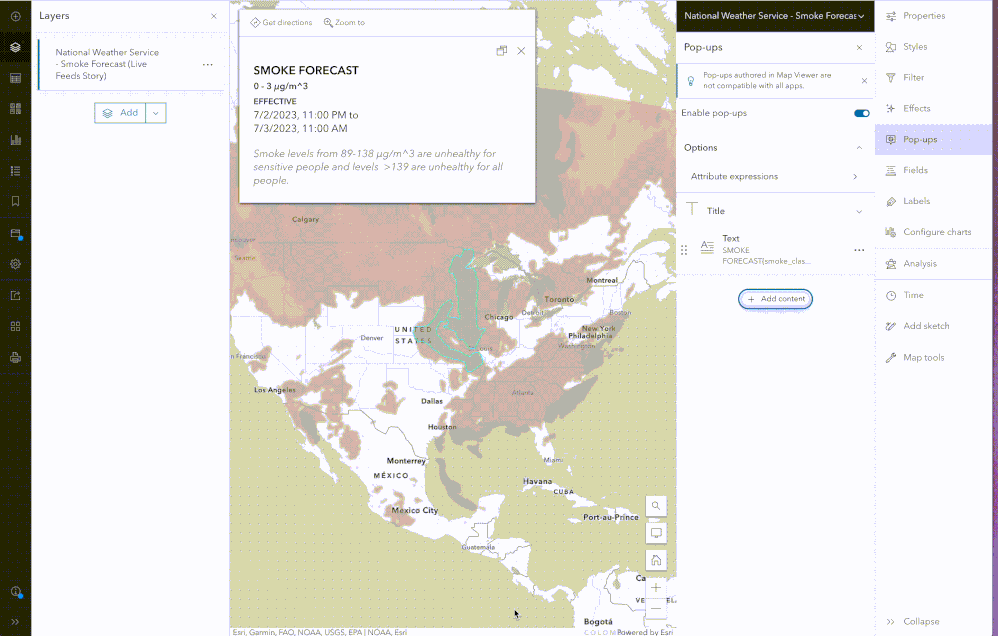Viewport: 998px width, 636px height.
Task: Click the map search magnifier button
Action: [656, 506]
